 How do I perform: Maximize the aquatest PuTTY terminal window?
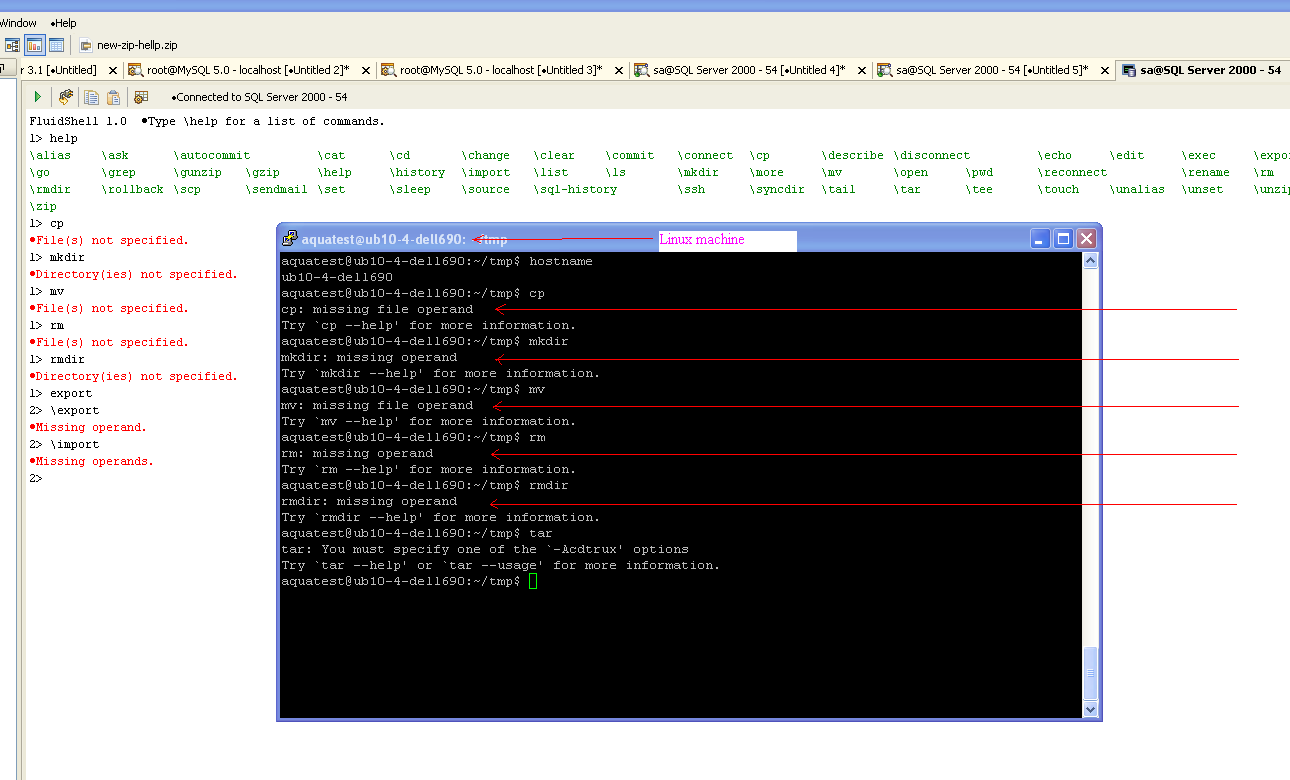click(1064, 239)
